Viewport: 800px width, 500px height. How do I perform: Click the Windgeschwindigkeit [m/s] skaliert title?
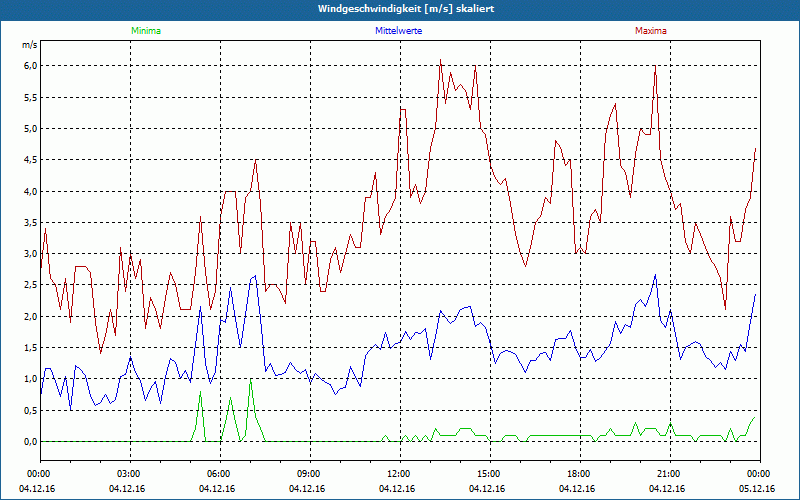click(x=406, y=9)
